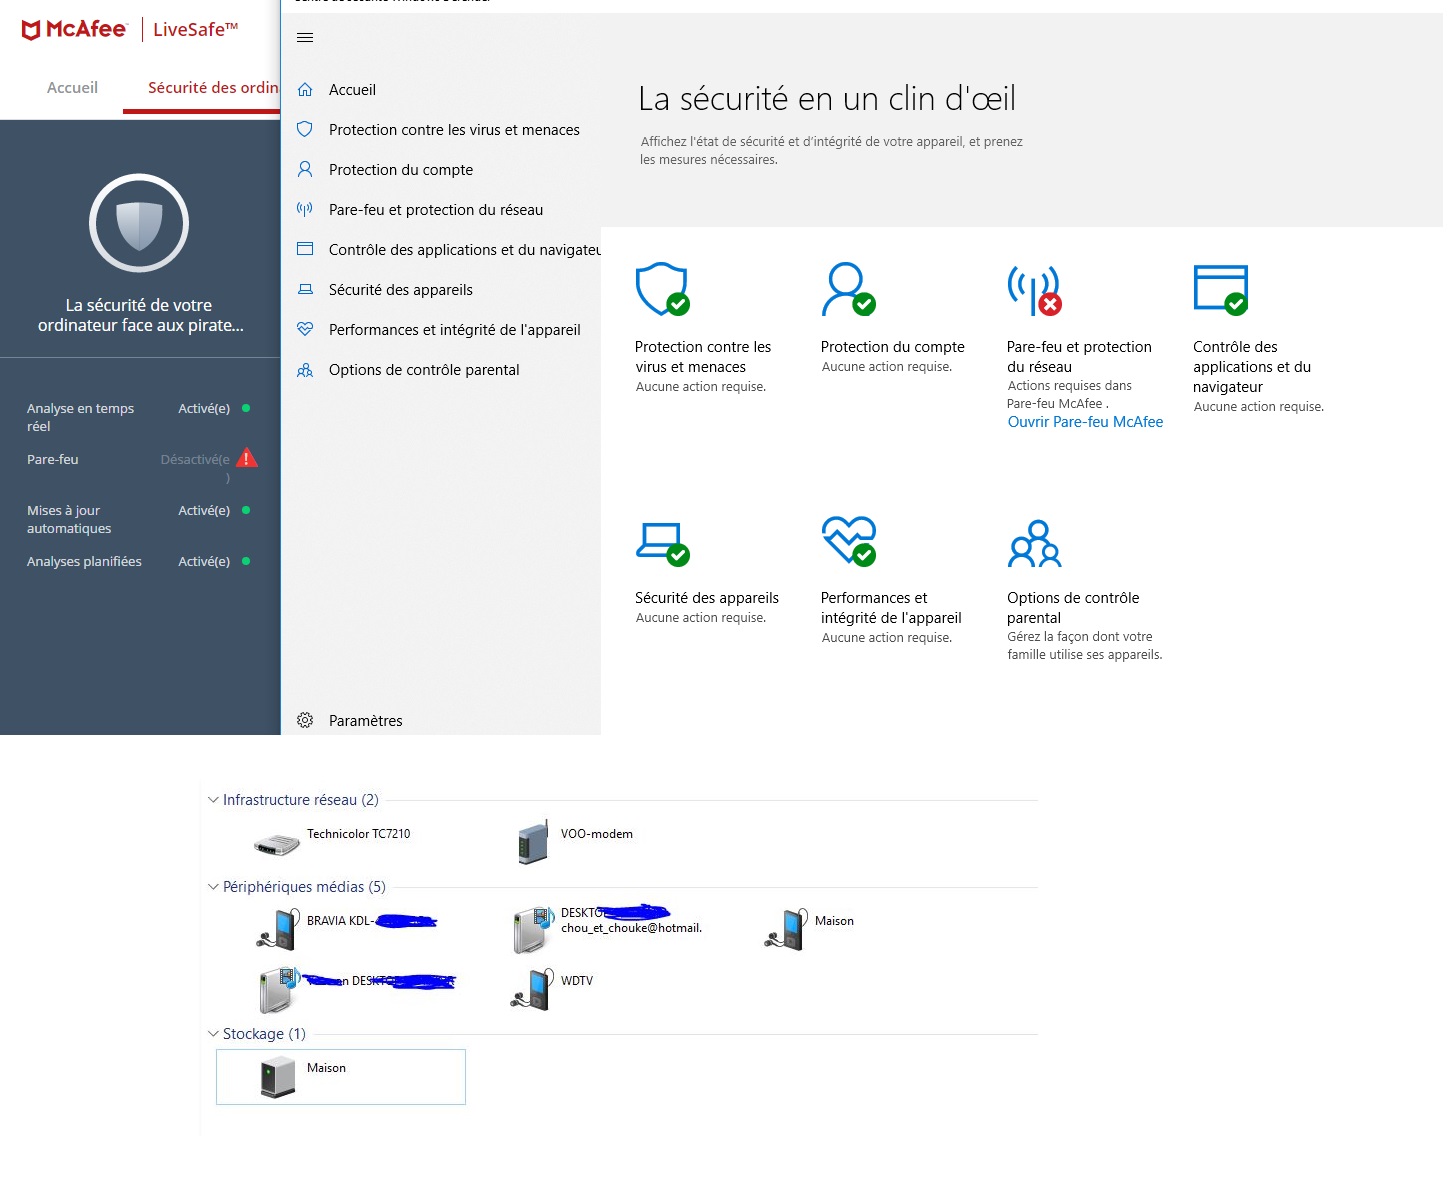The height and width of the screenshot is (1188, 1456).
Task: Open the large device health heart tile icon
Action: 849,541
